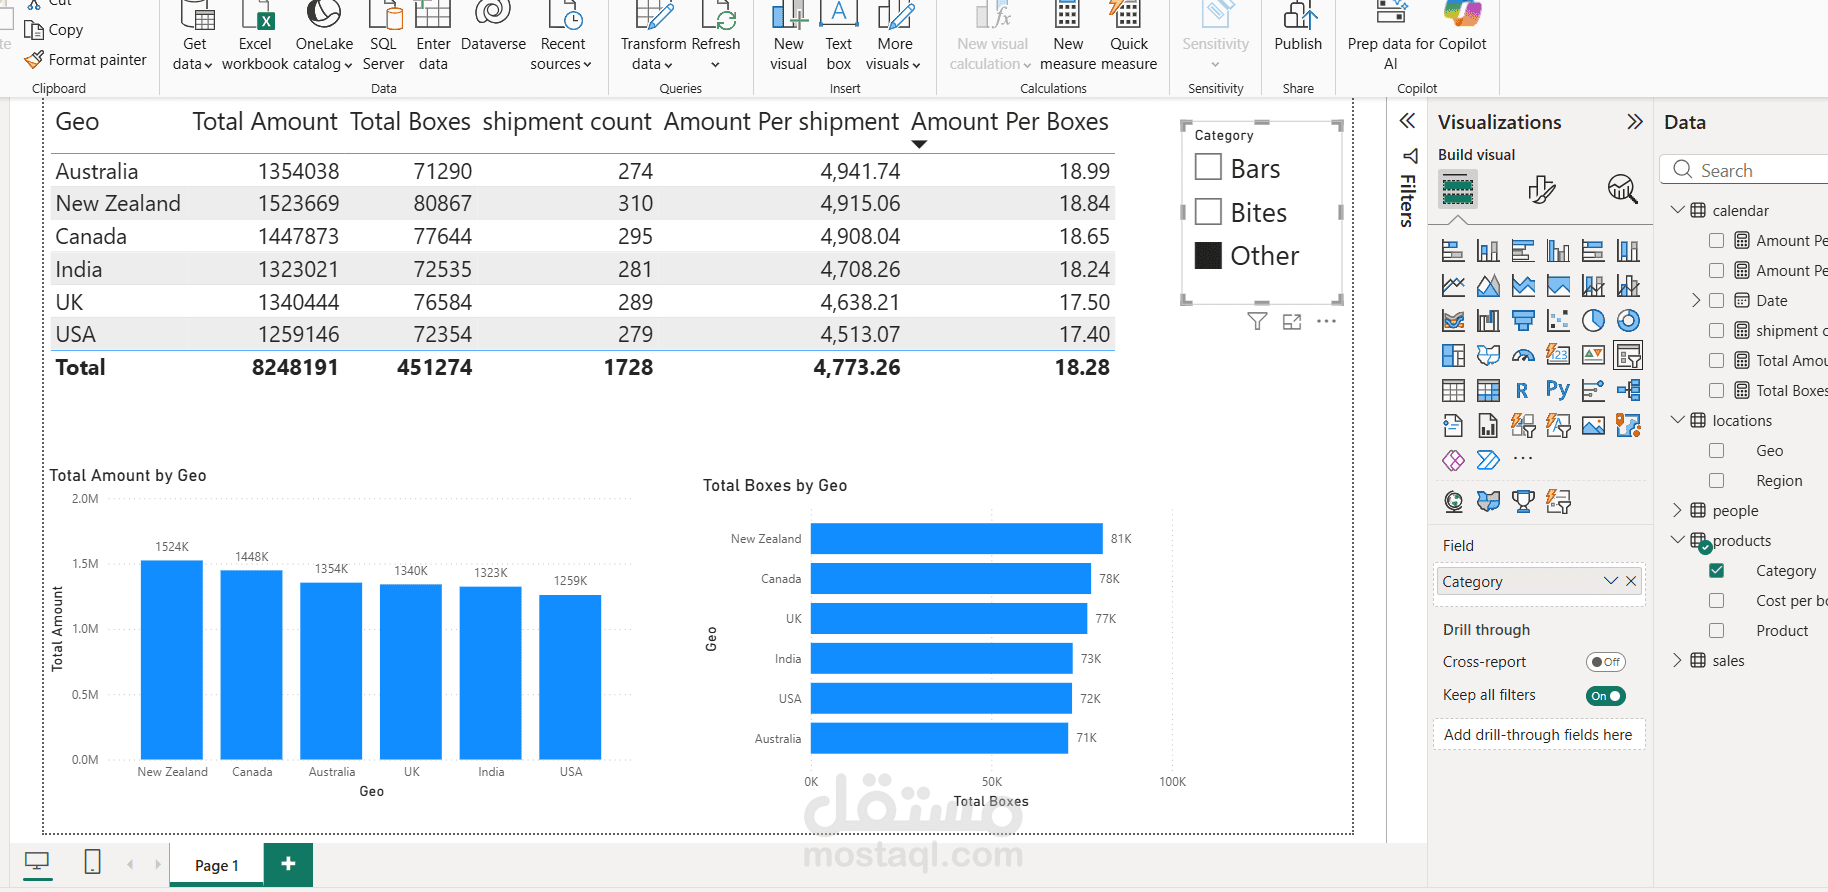Collapse the calendar table

[1678, 210]
